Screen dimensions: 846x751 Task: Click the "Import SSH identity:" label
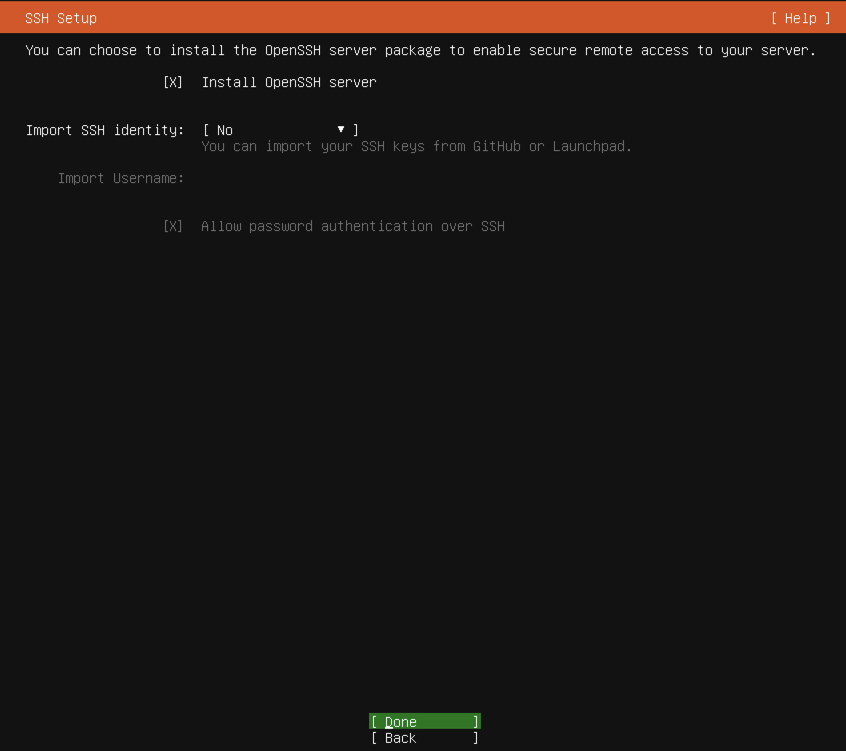click(x=105, y=130)
